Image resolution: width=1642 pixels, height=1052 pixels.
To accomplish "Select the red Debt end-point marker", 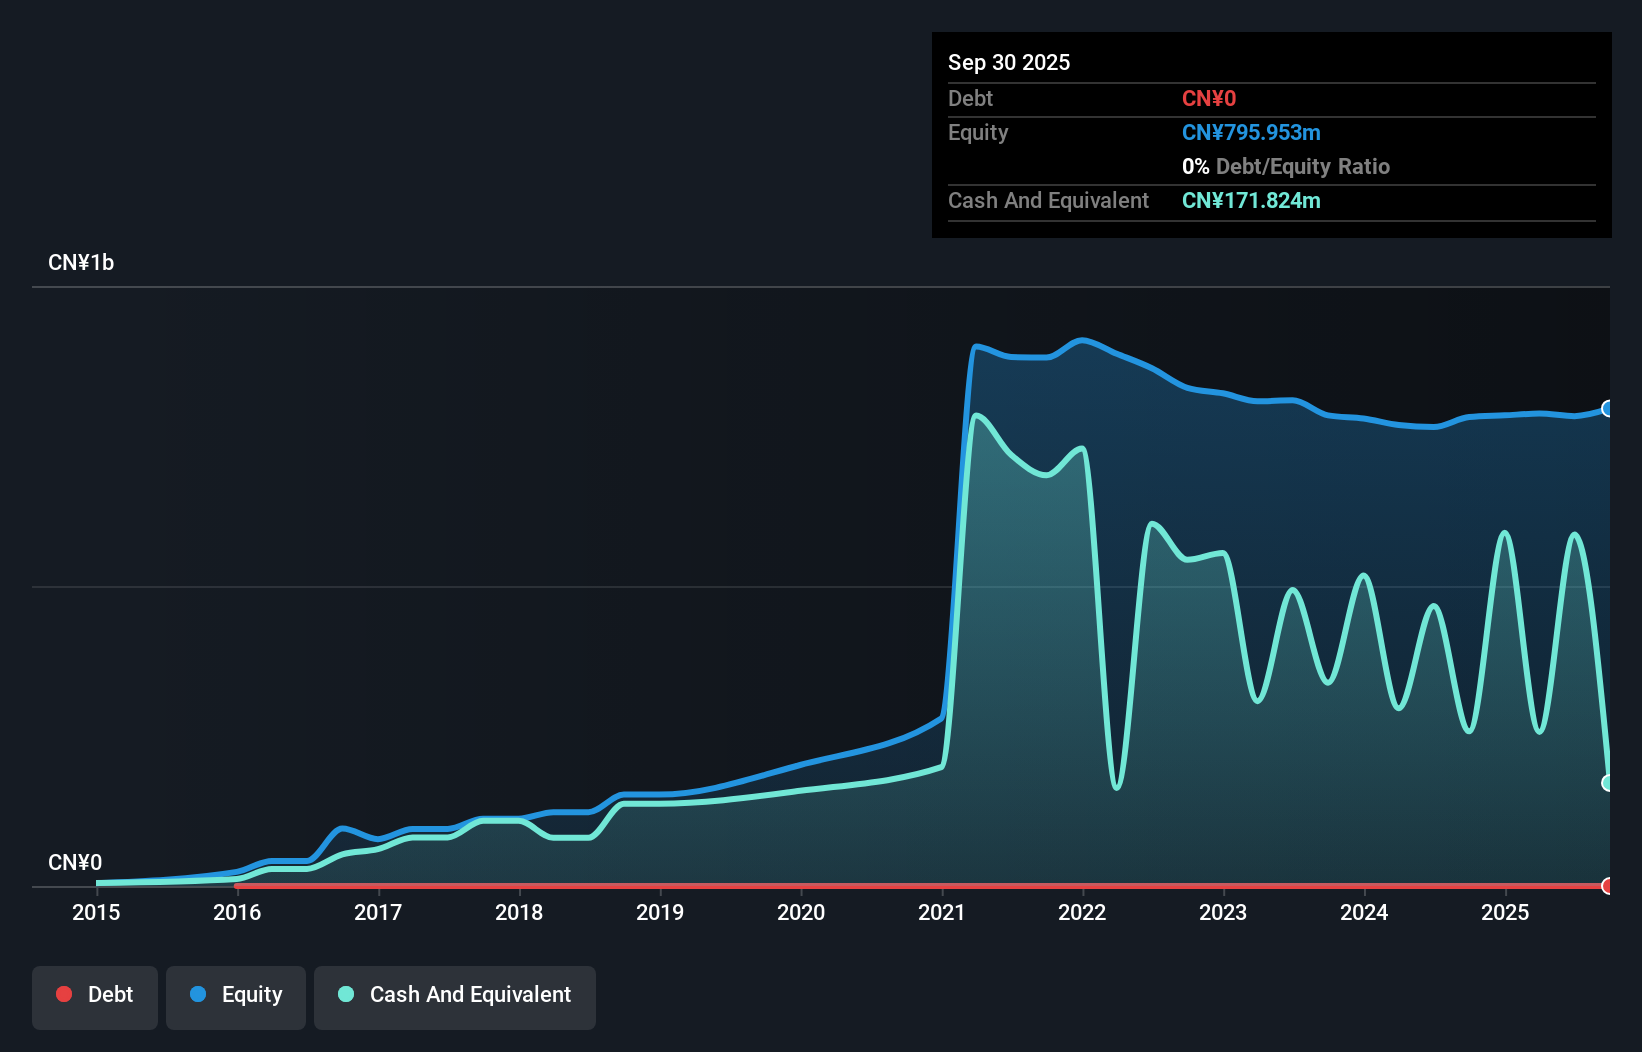I will tap(1607, 885).
